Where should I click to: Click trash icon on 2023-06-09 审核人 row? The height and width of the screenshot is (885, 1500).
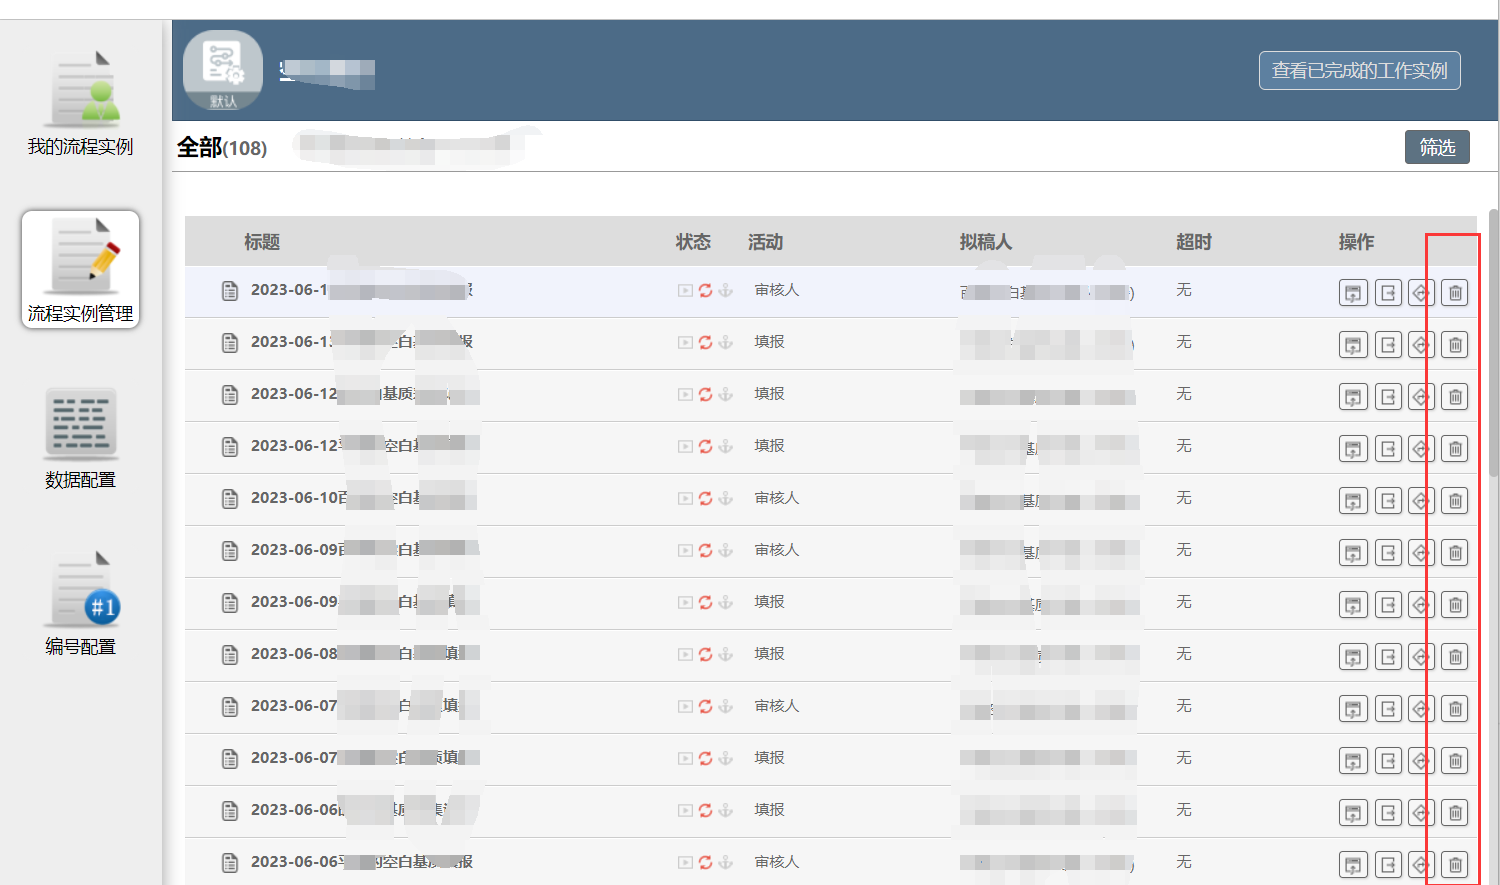pos(1455,552)
